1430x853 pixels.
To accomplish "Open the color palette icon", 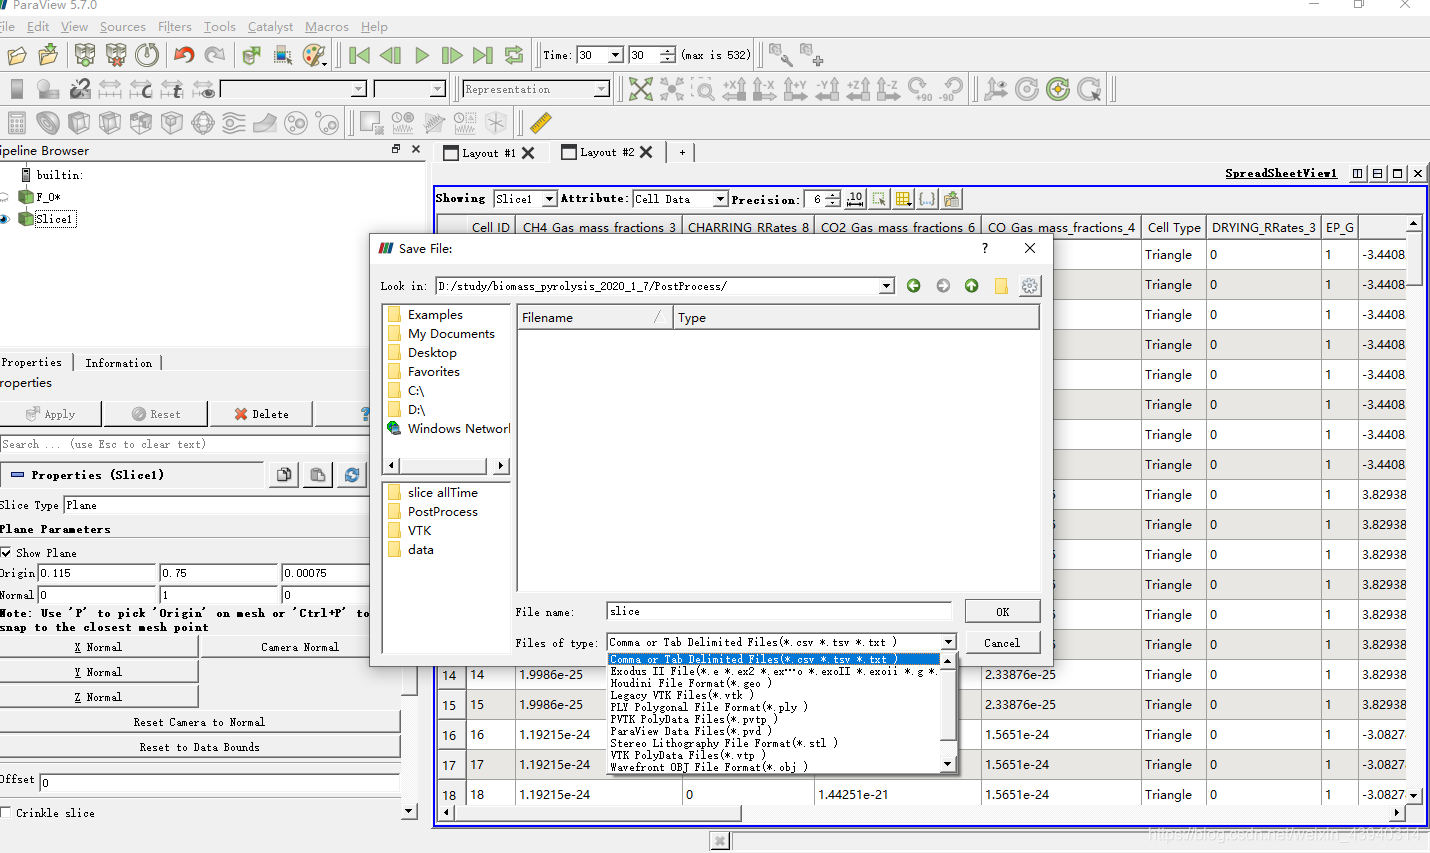I will point(314,56).
